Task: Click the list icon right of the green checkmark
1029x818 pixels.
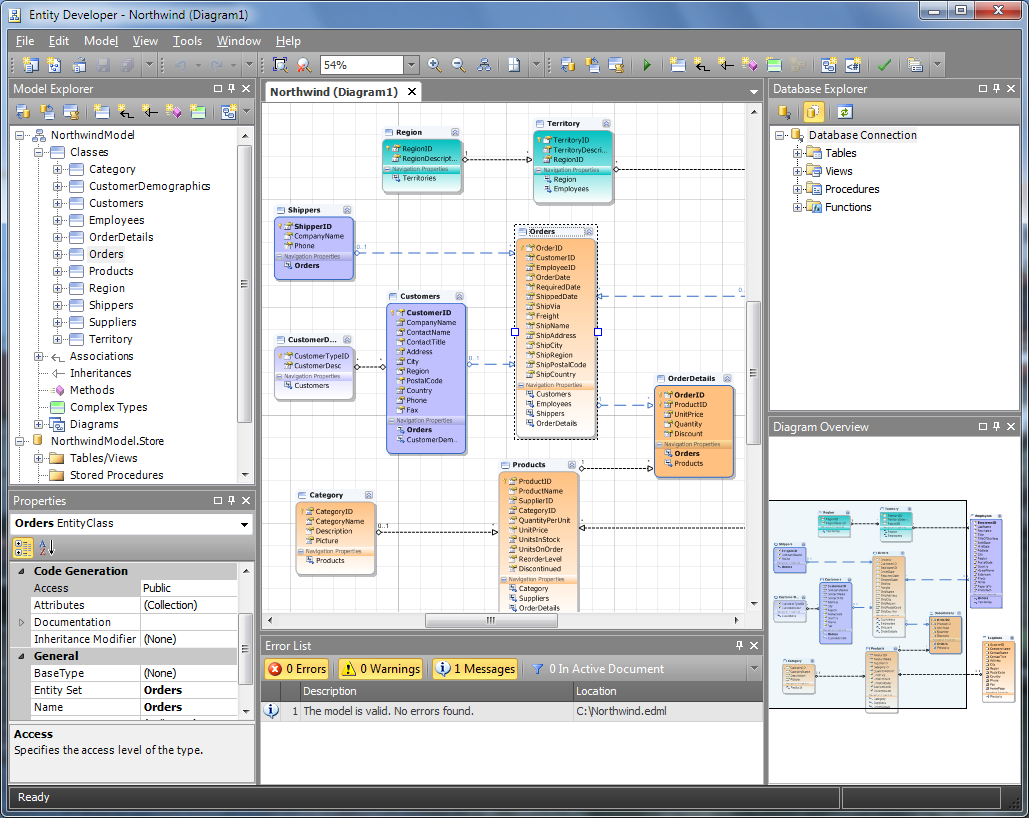Action: pos(915,65)
